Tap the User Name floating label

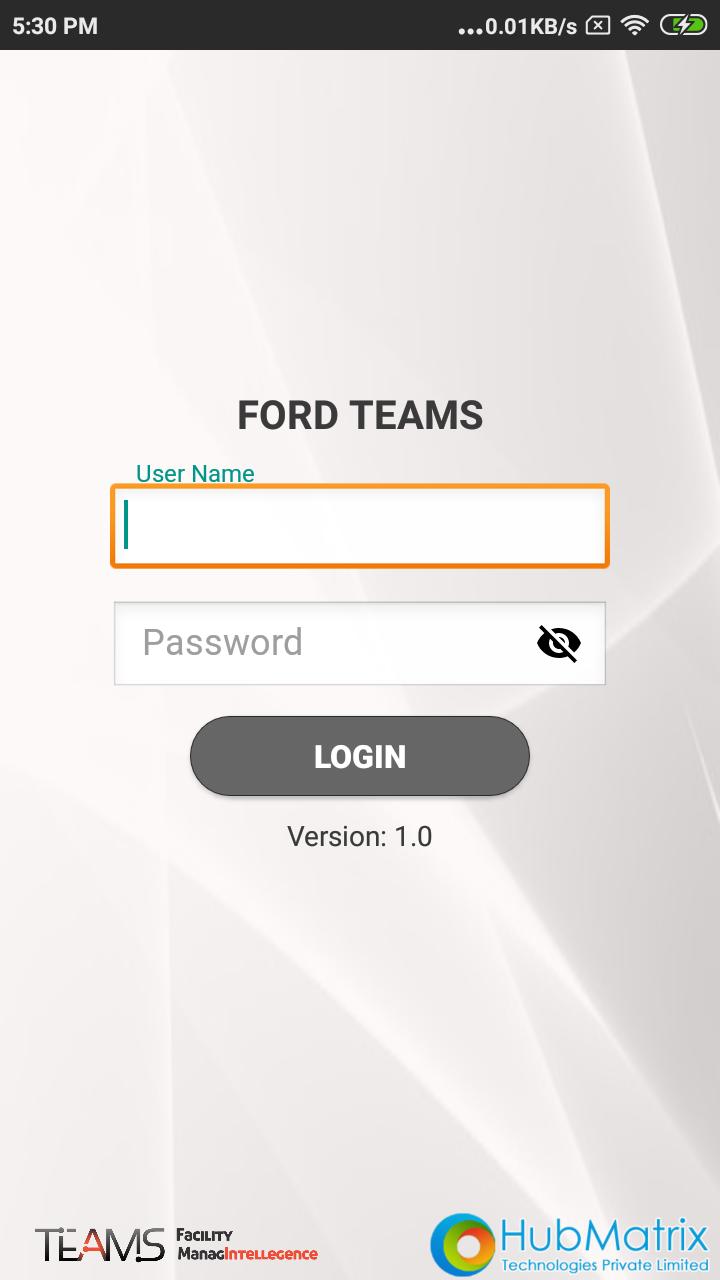pyautogui.click(x=195, y=473)
